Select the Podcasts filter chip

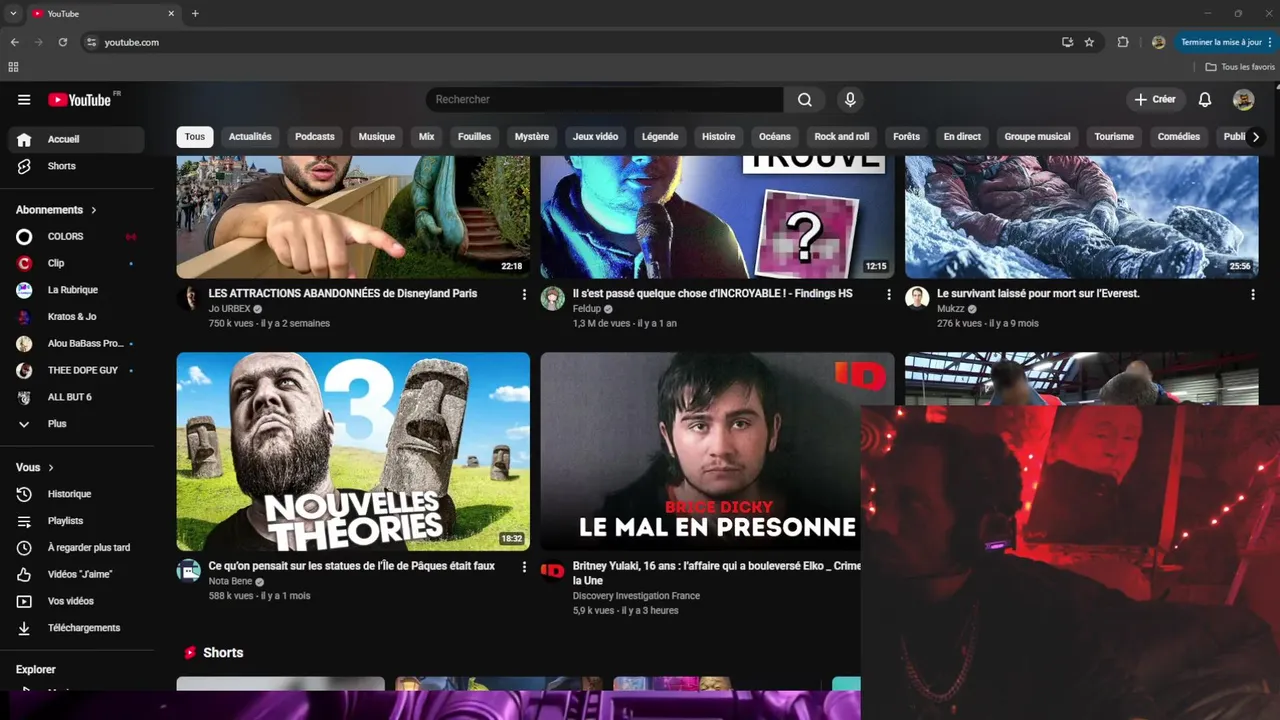coord(315,137)
